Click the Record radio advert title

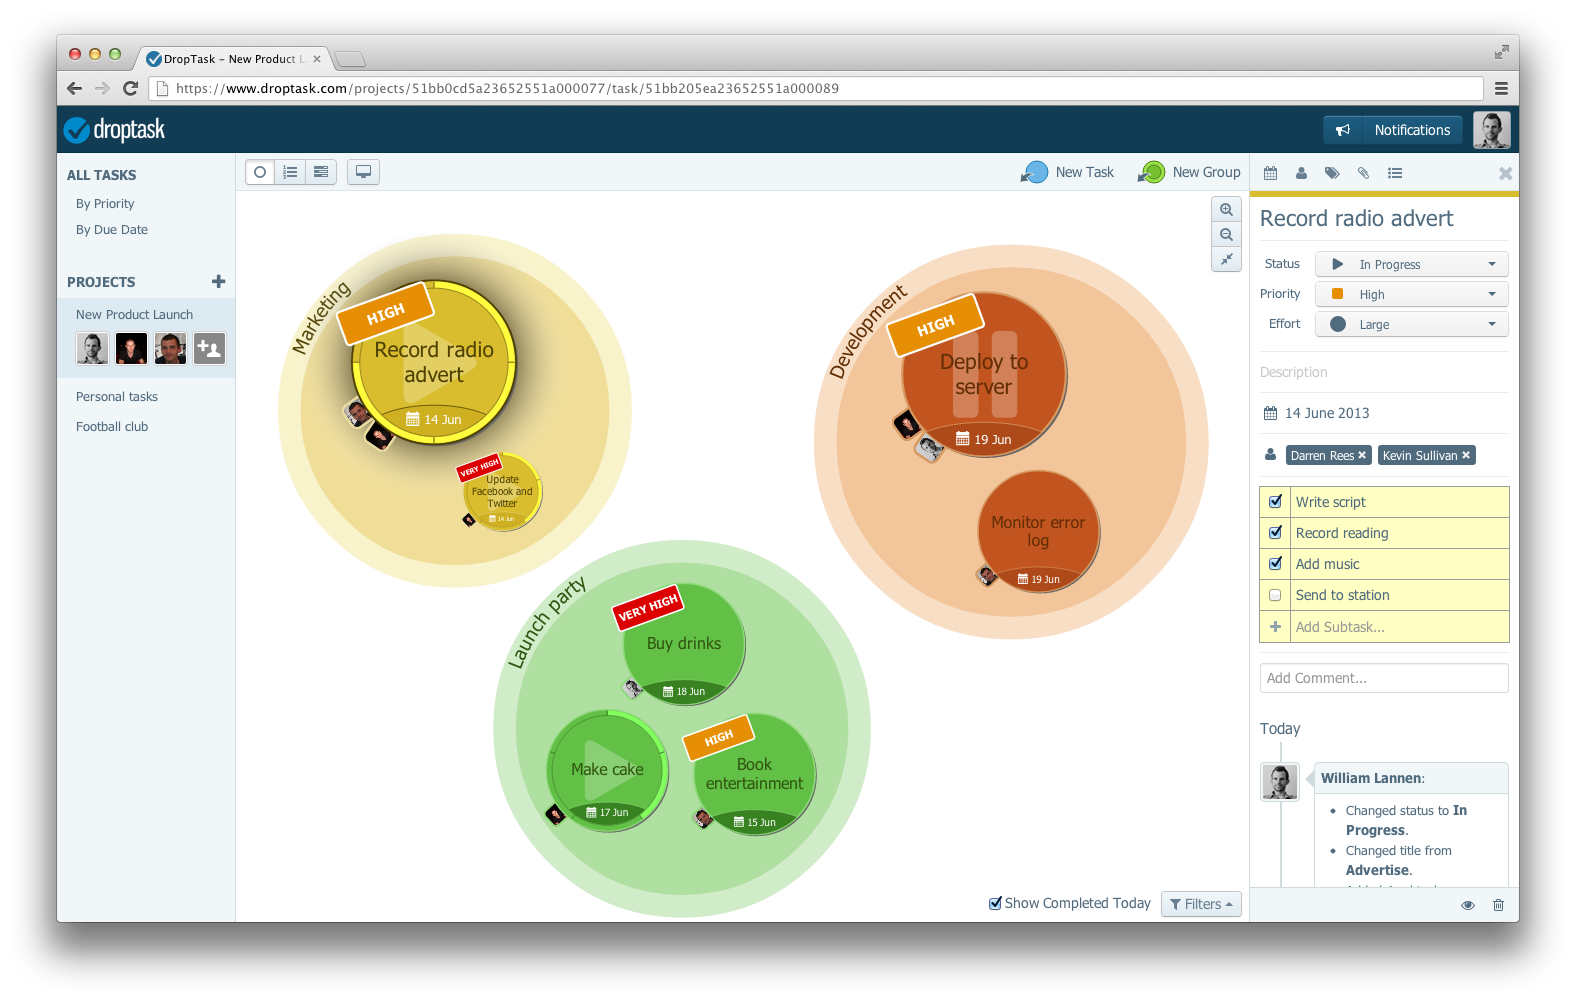pos(1356,218)
